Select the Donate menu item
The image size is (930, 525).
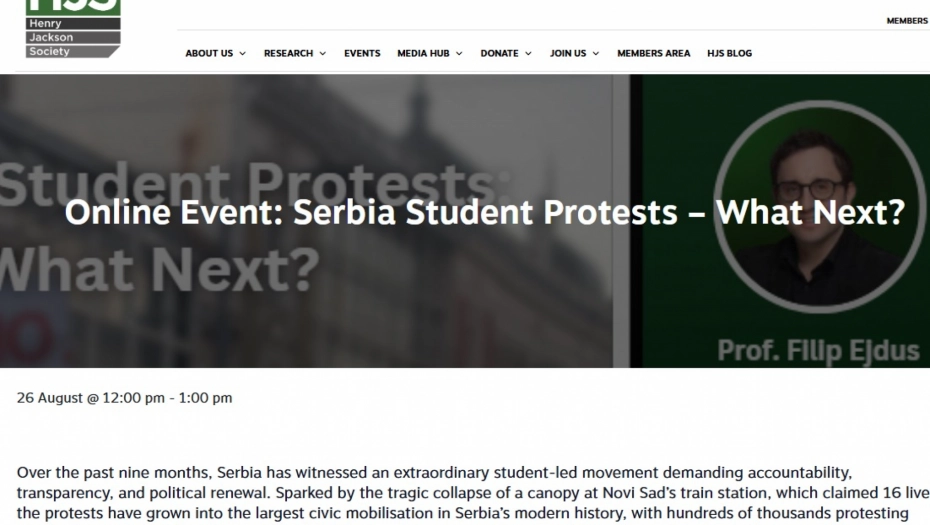click(499, 54)
